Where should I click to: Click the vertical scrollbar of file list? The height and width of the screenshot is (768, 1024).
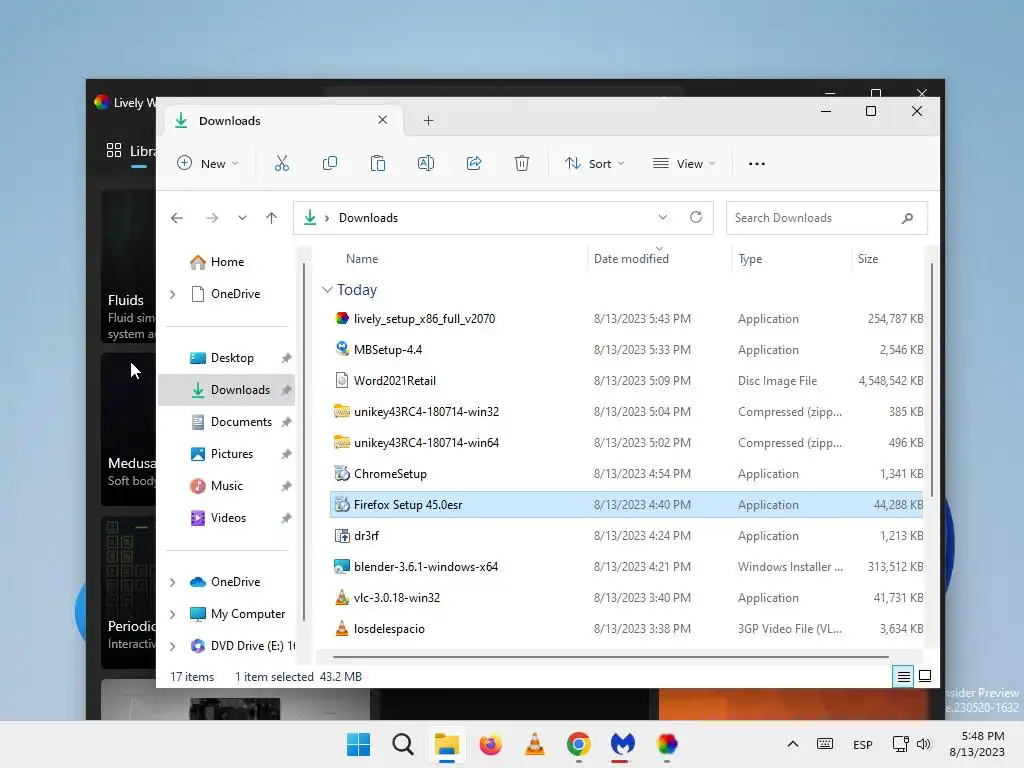[931, 379]
